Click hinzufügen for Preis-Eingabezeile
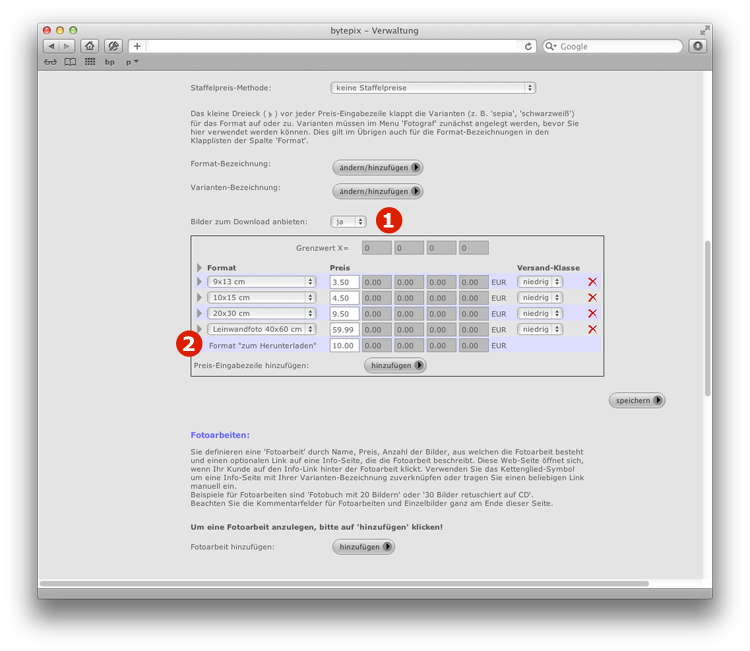Image resolution: width=750 pixels, height=651 pixels. coord(395,365)
